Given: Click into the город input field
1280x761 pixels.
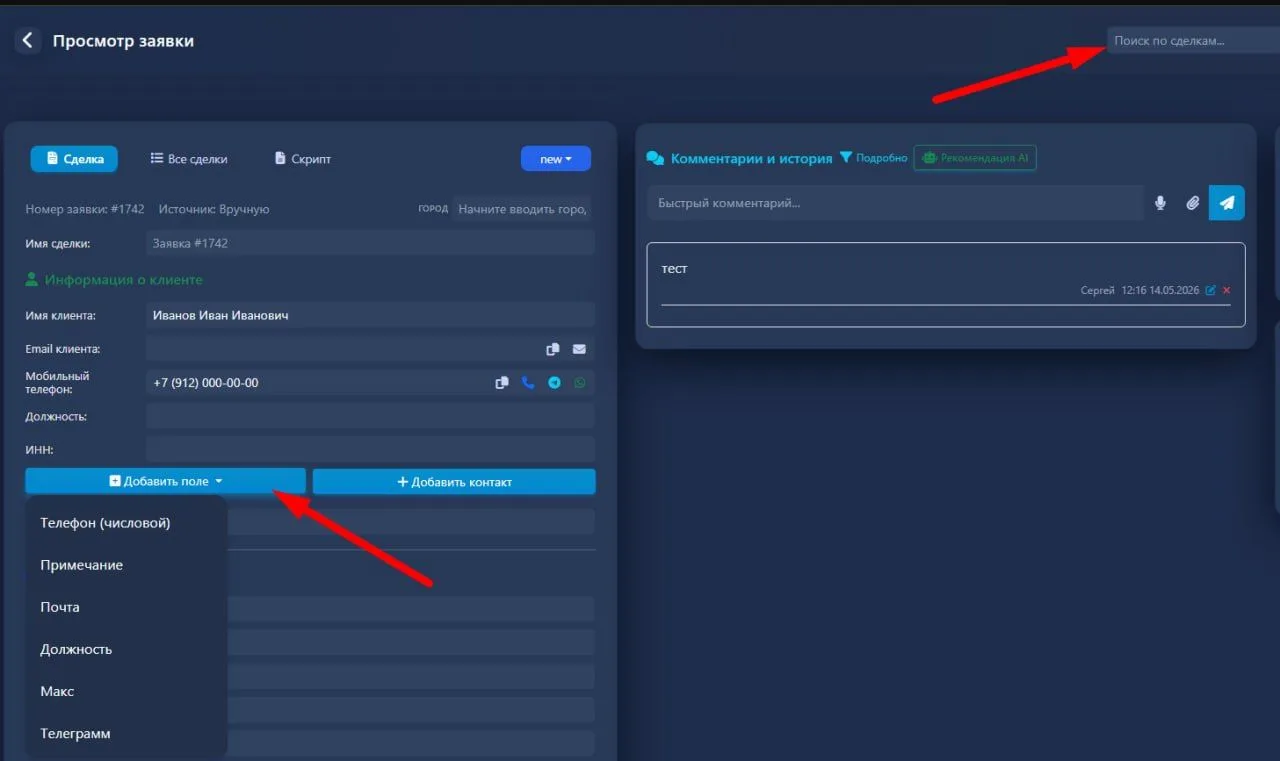Looking at the screenshot, I should [x=521, y=209].
